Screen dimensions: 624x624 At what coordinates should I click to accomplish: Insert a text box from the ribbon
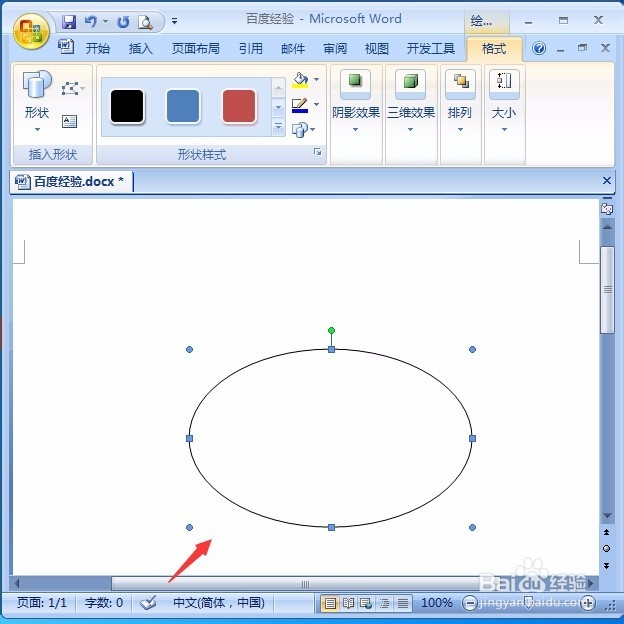point(69,121)
